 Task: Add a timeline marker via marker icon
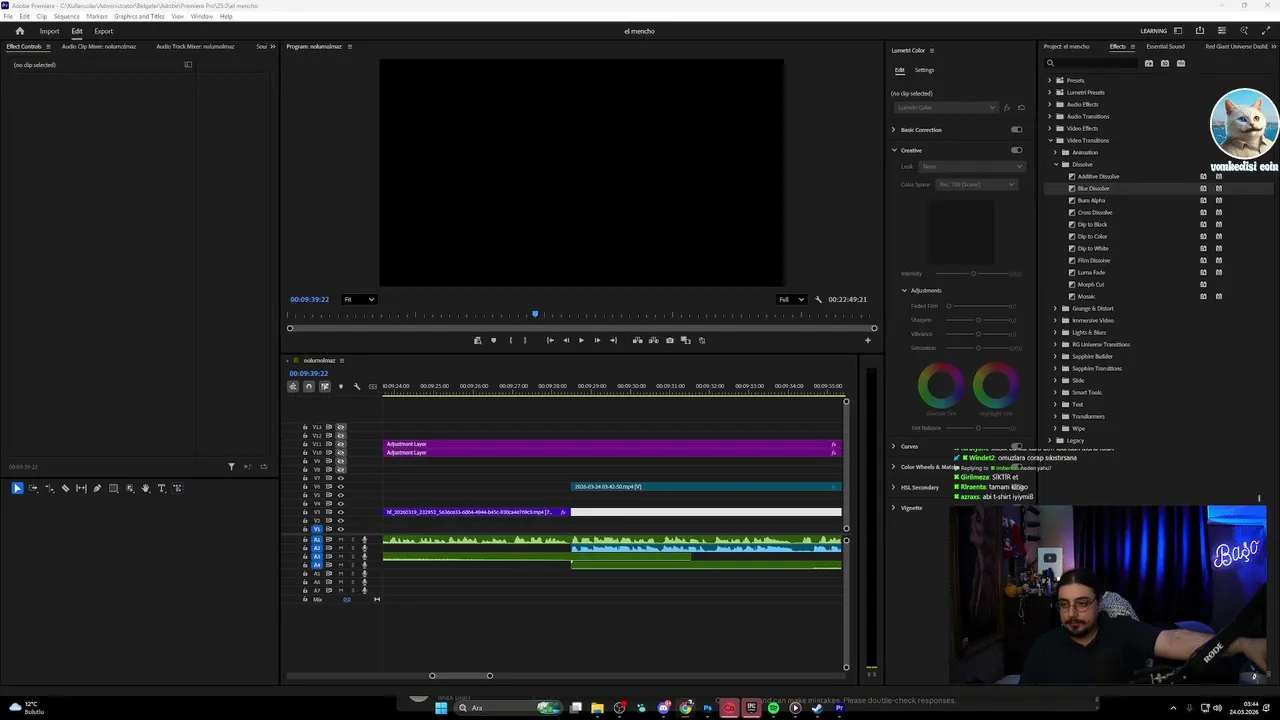point(340,386)
